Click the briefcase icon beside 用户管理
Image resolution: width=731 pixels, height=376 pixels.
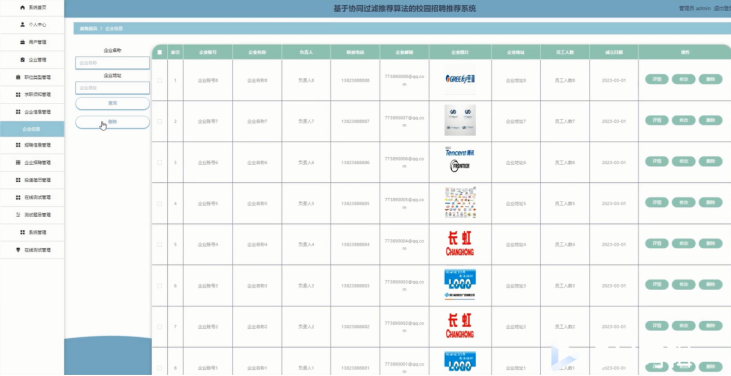[x=22, y=42]
